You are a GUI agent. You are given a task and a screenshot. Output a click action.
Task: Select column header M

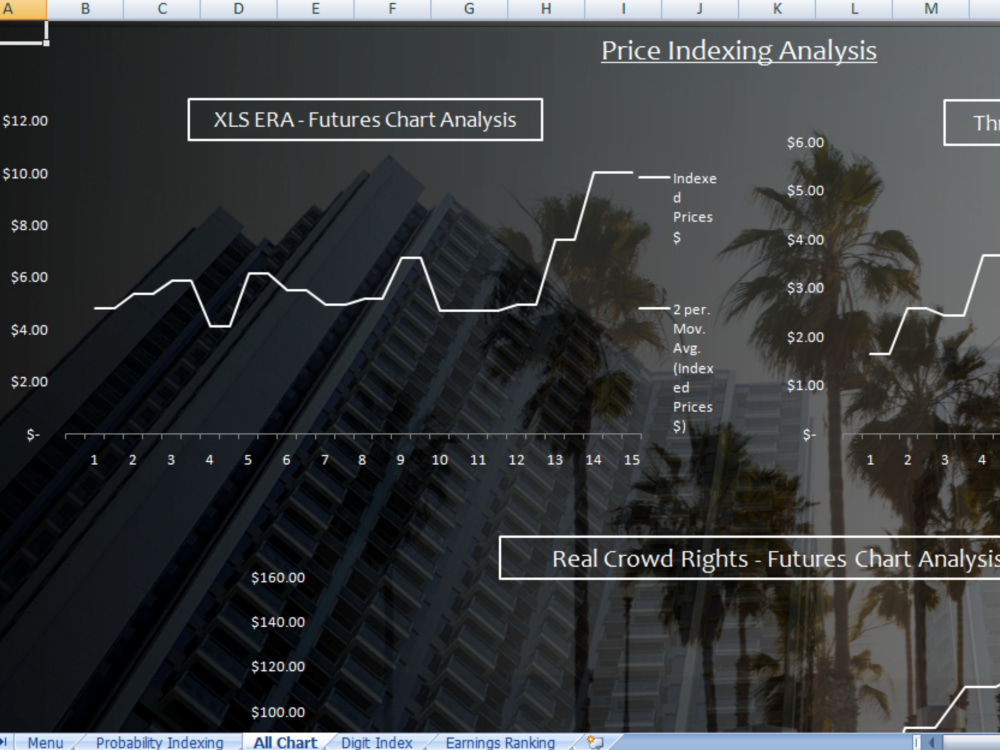930,8
